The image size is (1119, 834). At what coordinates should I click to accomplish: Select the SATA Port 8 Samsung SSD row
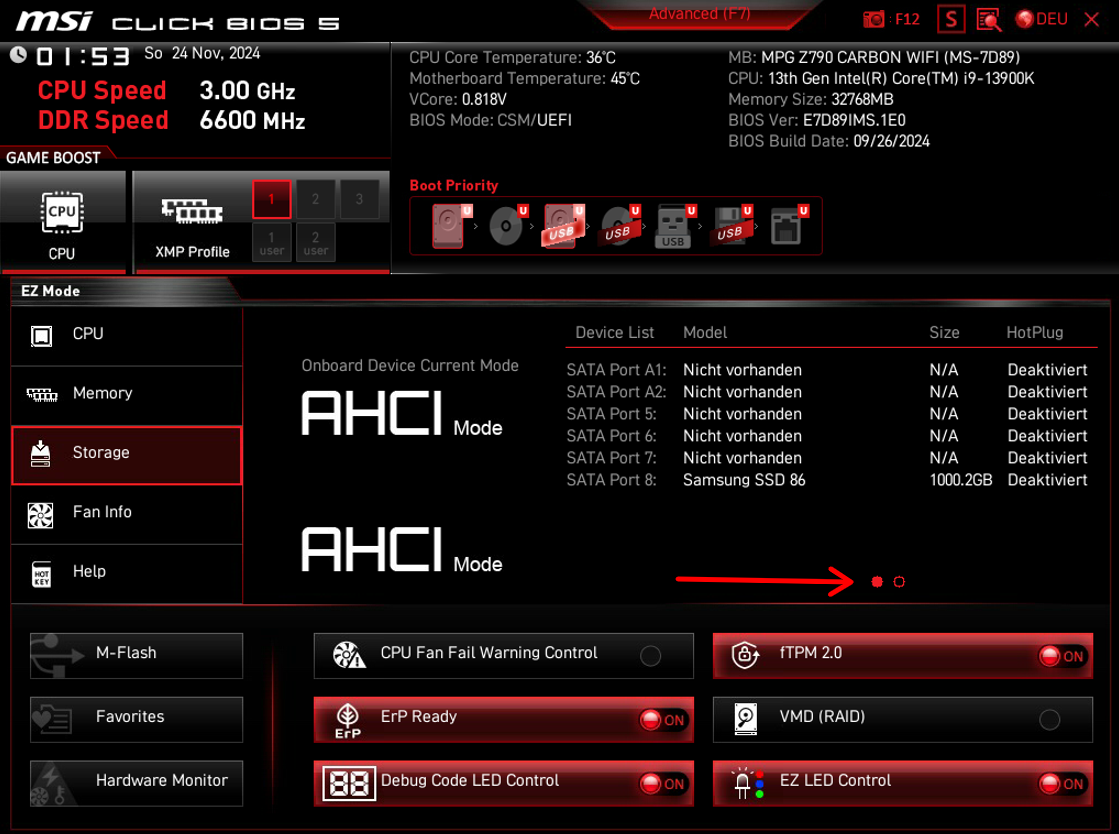[828, 480]
